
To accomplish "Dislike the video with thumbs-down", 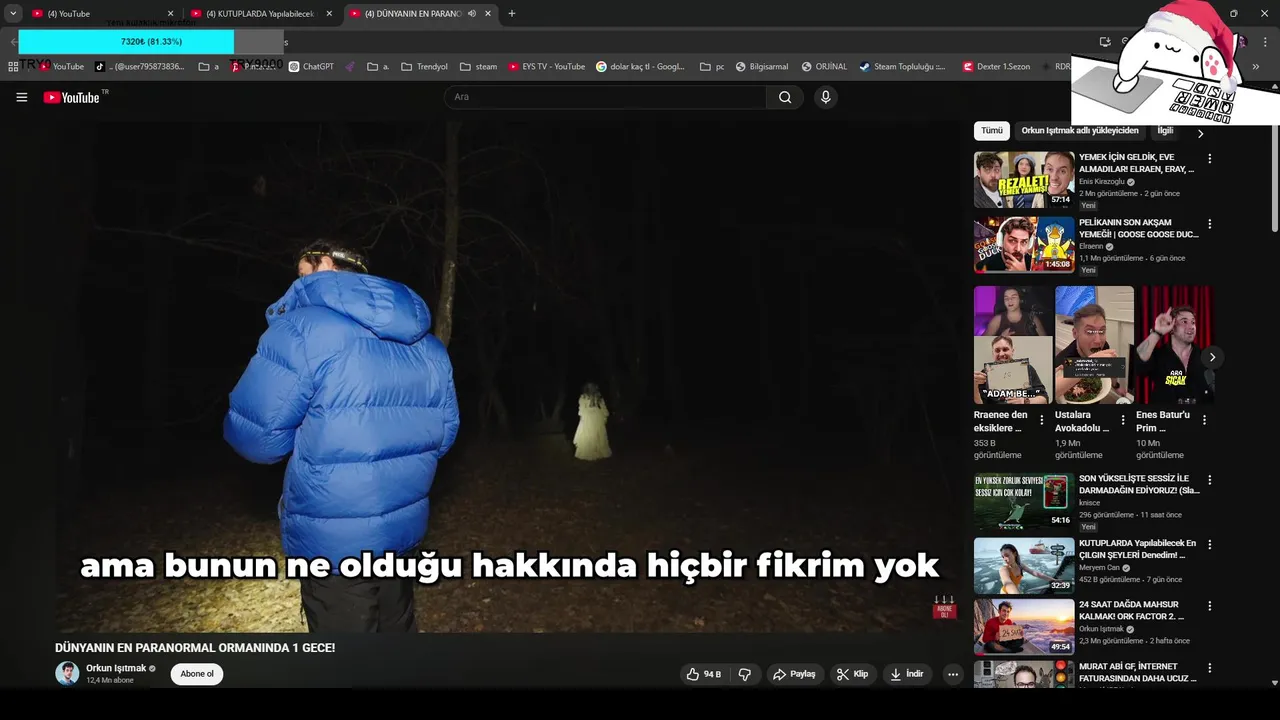I will [745, 674].
